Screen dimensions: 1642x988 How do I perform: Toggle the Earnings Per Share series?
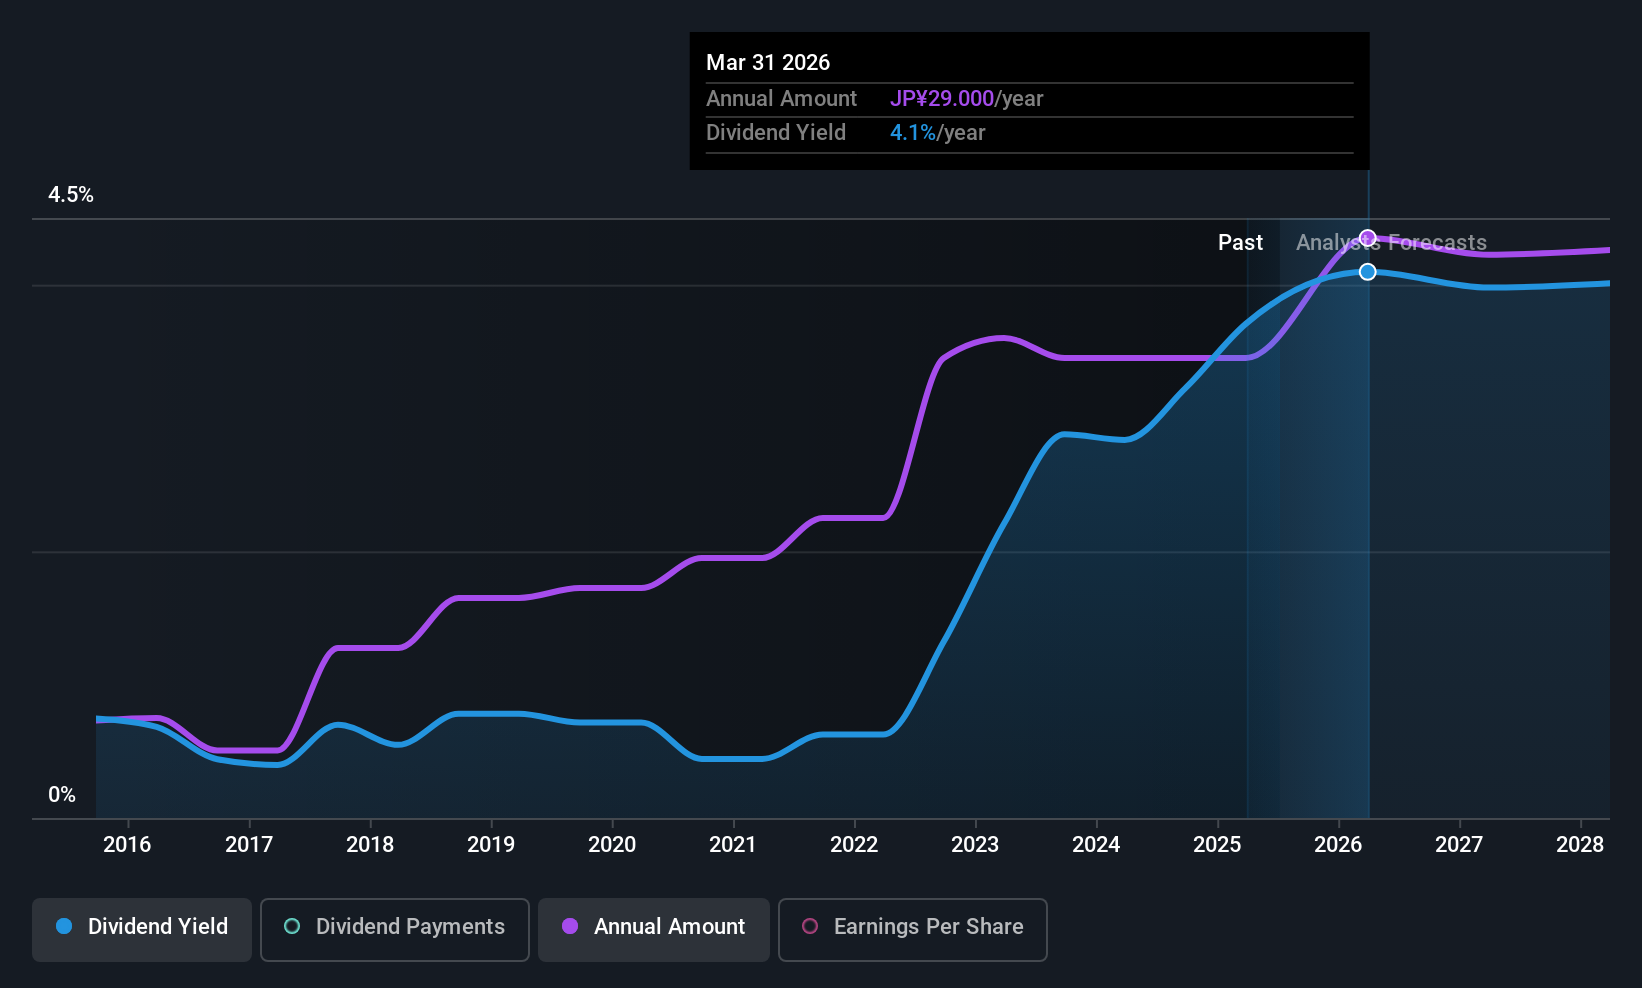[x=913, y=929]
